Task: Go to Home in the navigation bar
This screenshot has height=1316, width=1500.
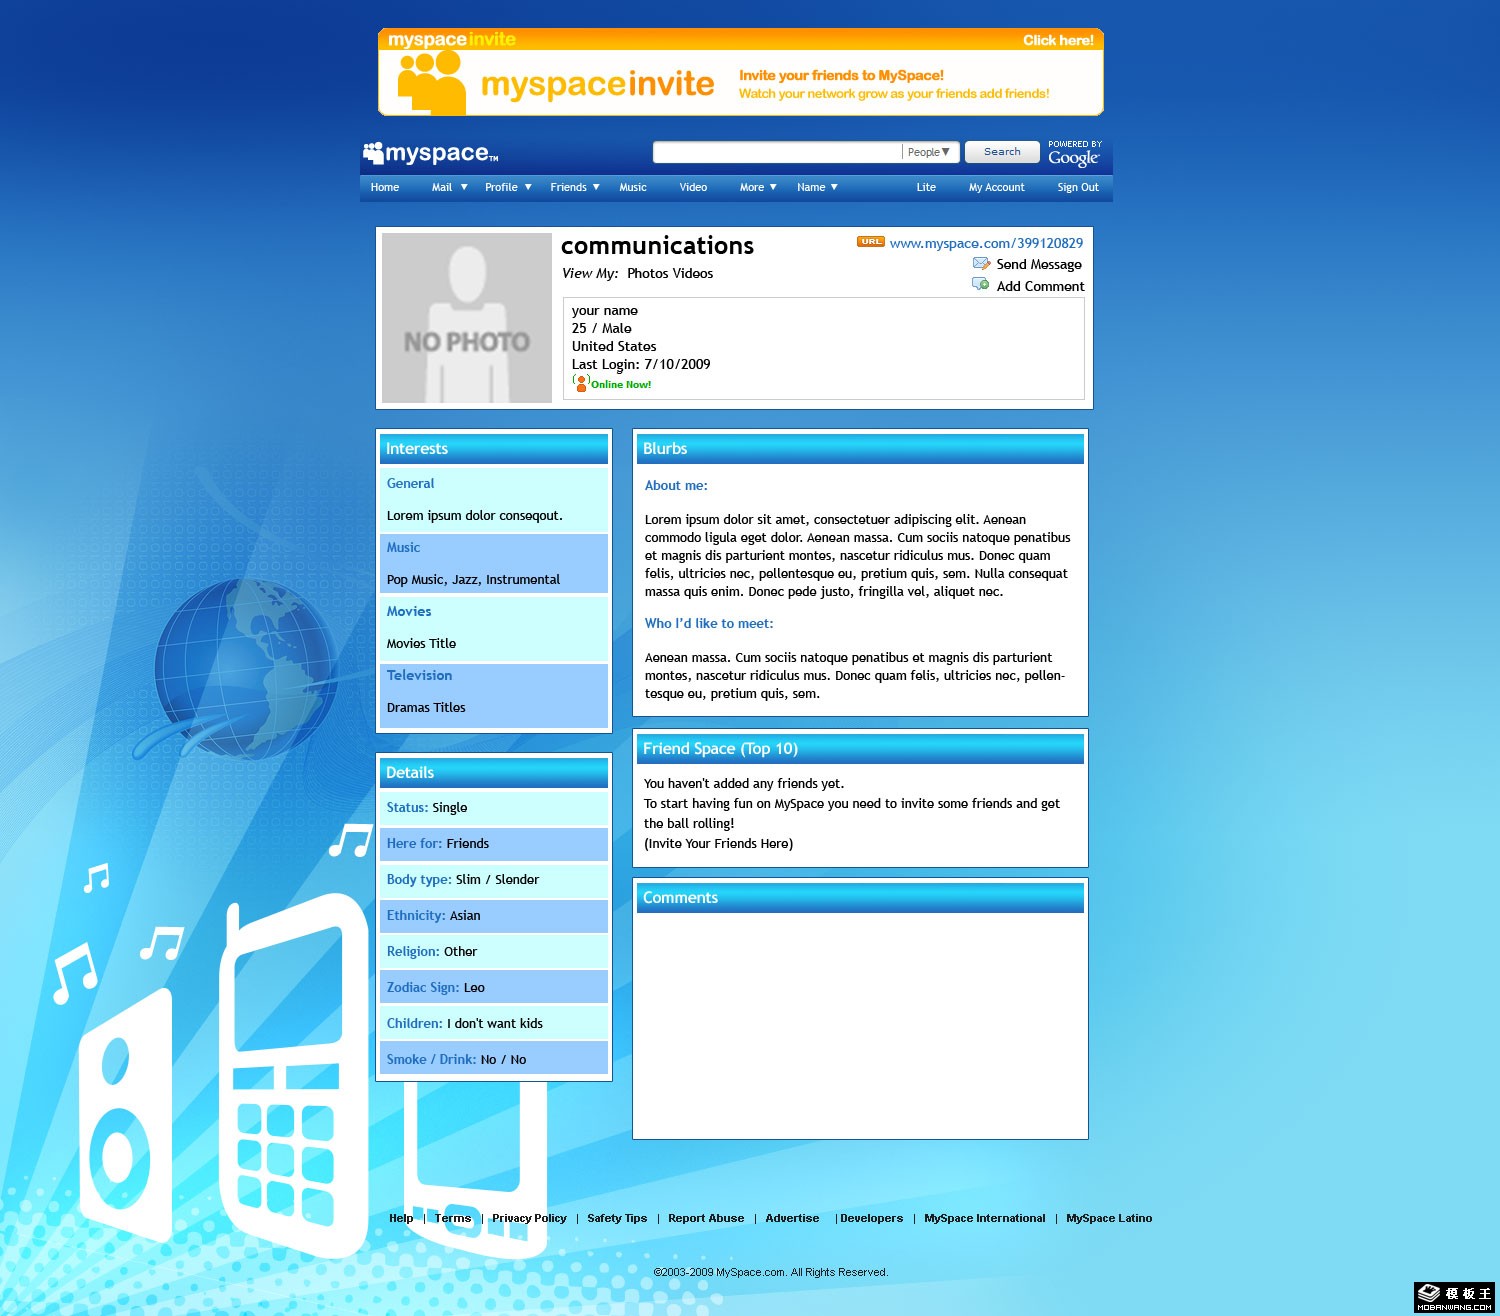Action: 385,187
